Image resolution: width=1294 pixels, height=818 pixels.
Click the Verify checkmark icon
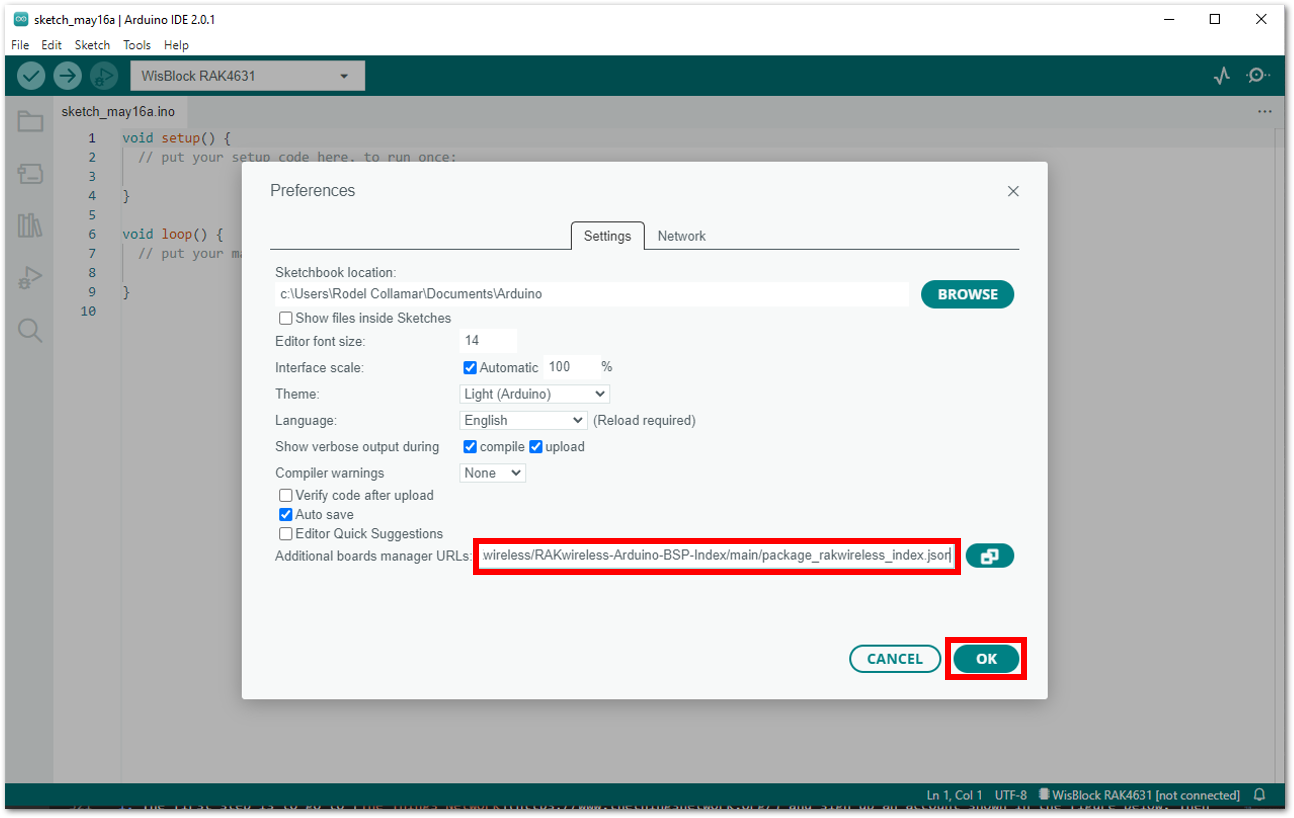pyautogui.click(x=31, y=76)
